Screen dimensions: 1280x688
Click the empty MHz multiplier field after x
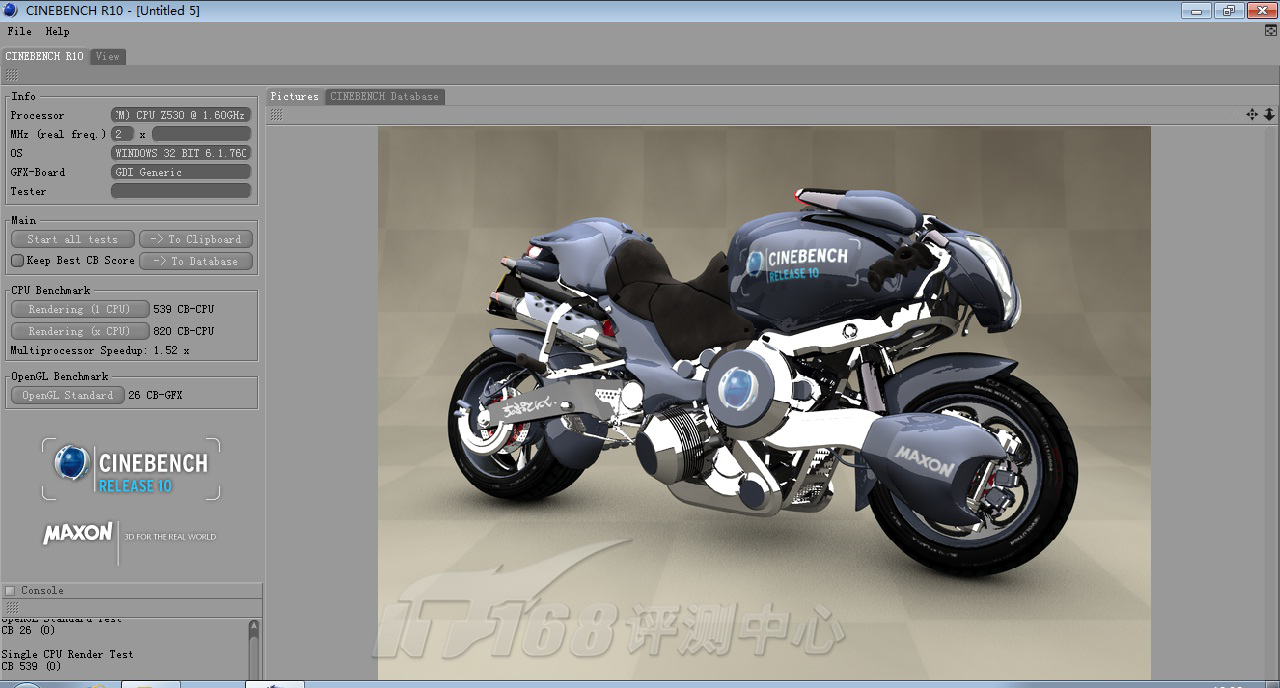click(x=201, y=133)
